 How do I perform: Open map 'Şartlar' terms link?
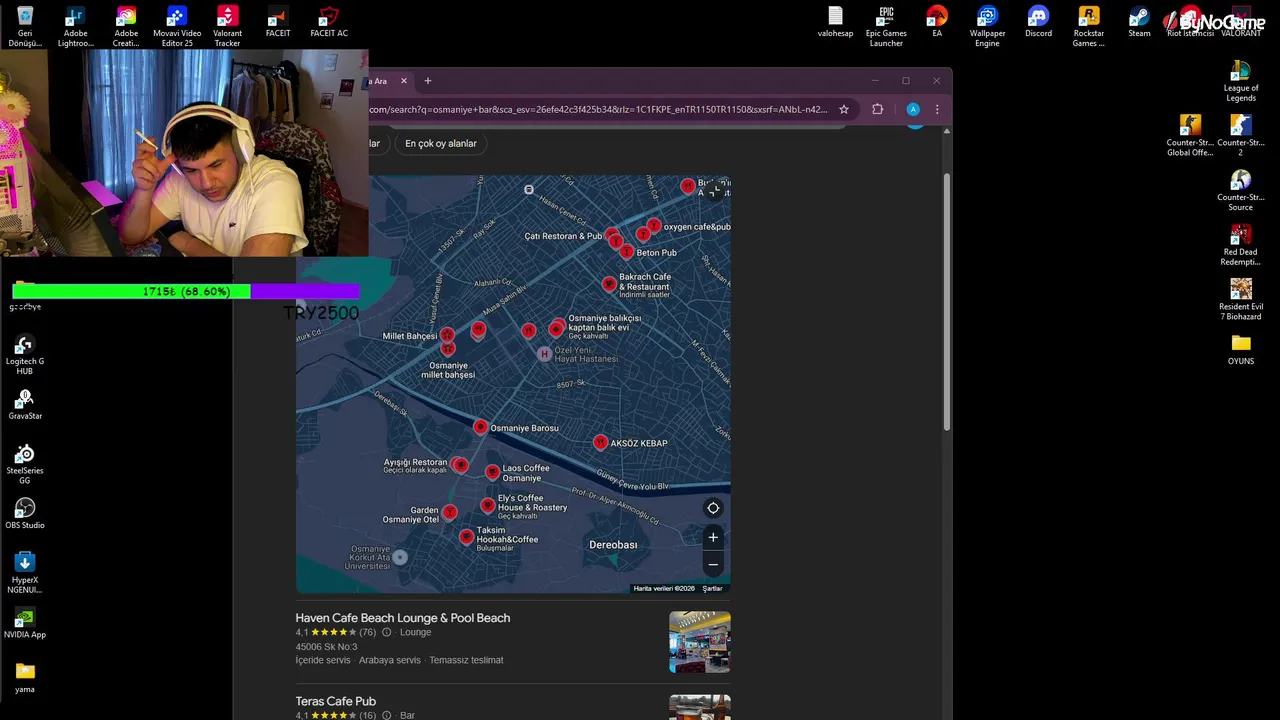tap(712, 588)
